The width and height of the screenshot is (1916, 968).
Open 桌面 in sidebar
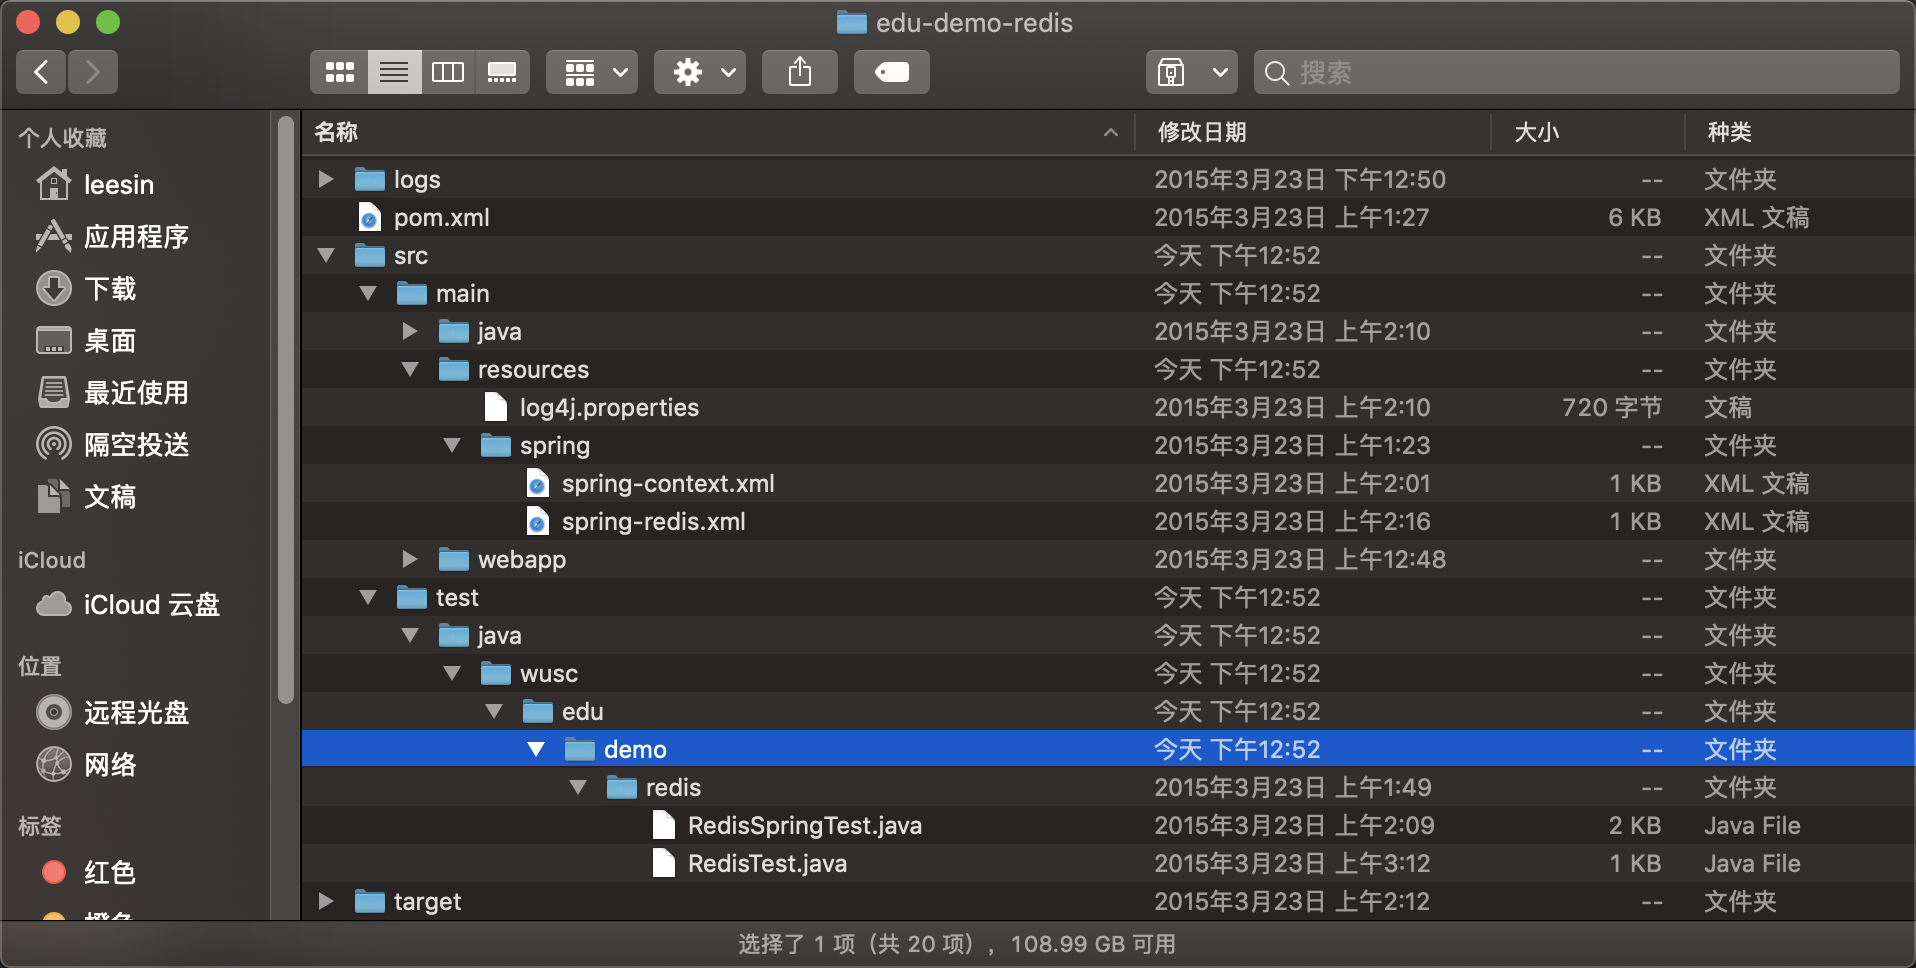click(86, 341)
